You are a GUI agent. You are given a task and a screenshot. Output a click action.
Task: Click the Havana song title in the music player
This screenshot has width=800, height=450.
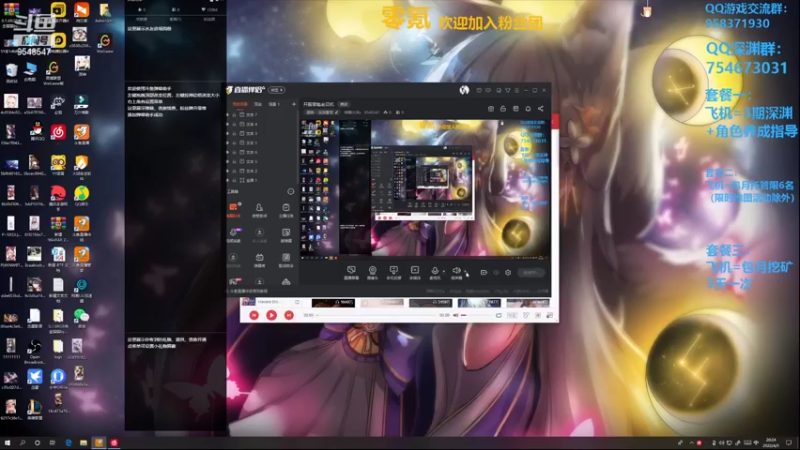(x=268, y=302)
